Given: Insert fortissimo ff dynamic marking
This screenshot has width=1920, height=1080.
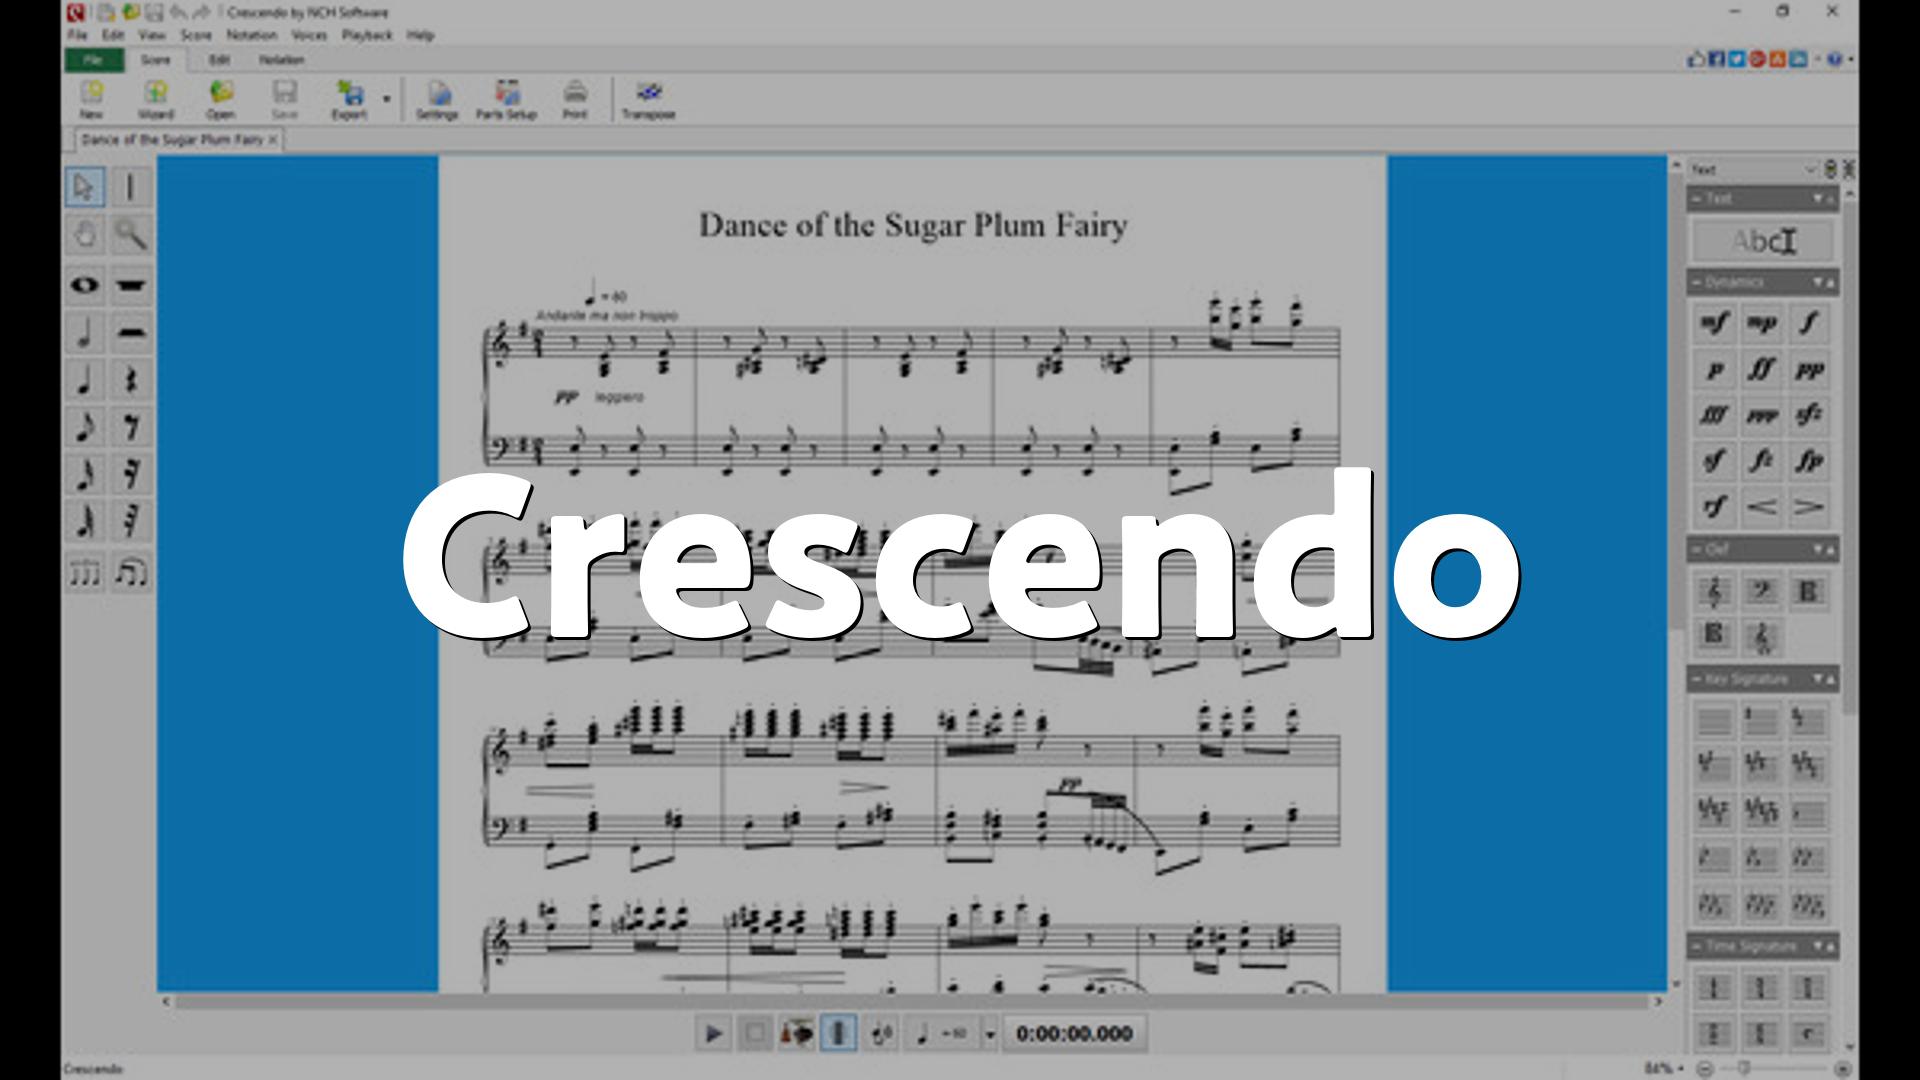Looking at the screenshot, I should tap(1761, 369).
